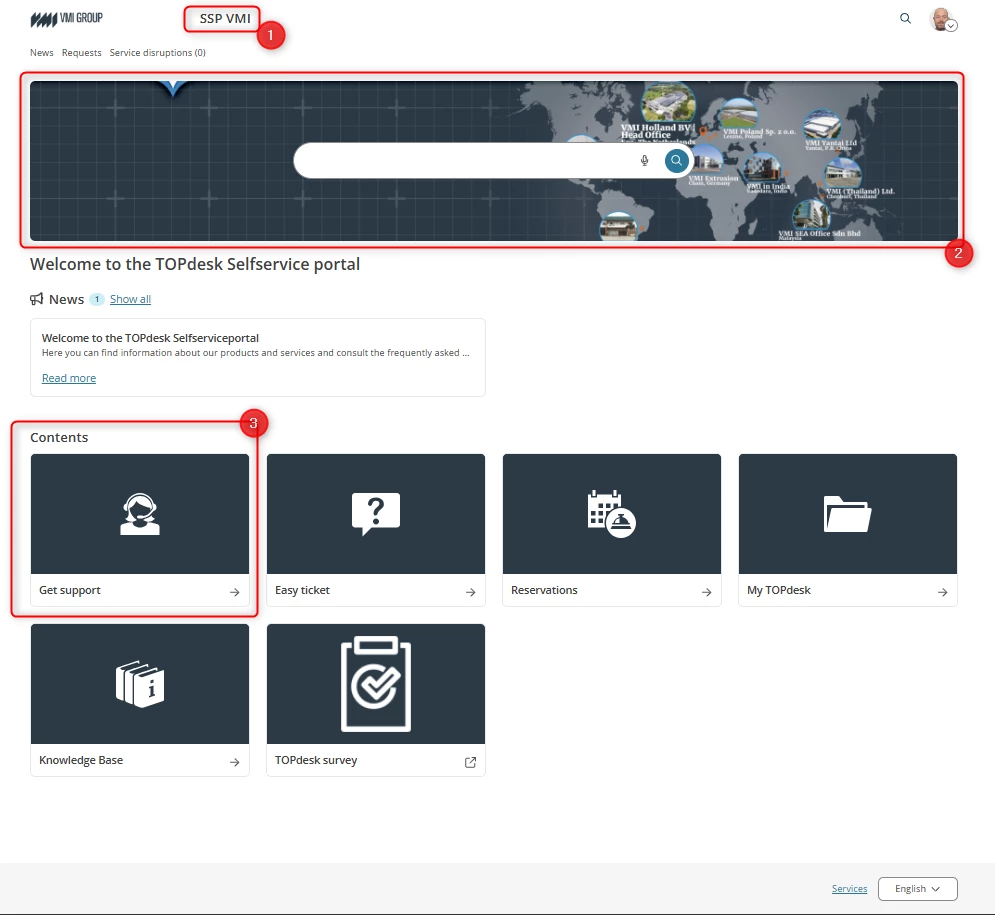
Task: Click the Welcome to the TOPdesk Selfservice portal heading
Action: point(195,265)
